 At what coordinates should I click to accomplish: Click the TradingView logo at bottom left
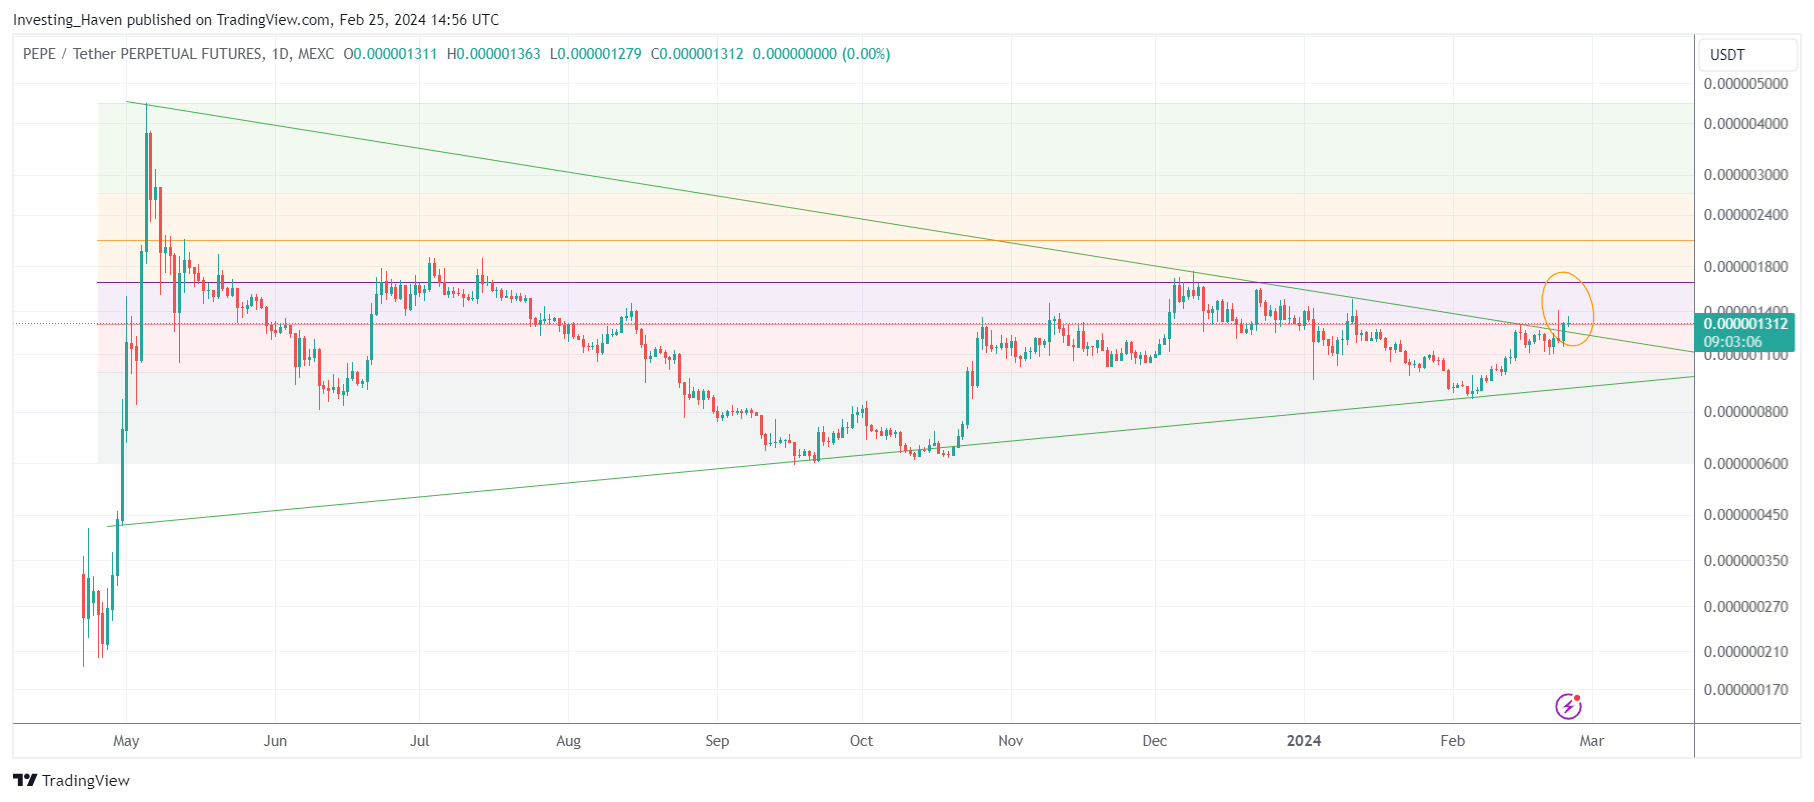point(71,780)
